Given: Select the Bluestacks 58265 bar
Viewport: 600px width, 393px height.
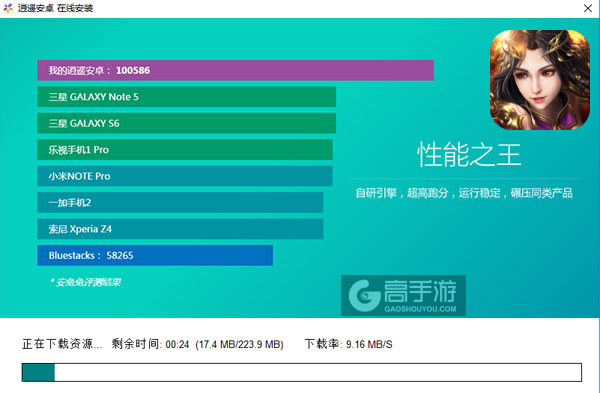Looking at the screenshot, I should [155, 255].
